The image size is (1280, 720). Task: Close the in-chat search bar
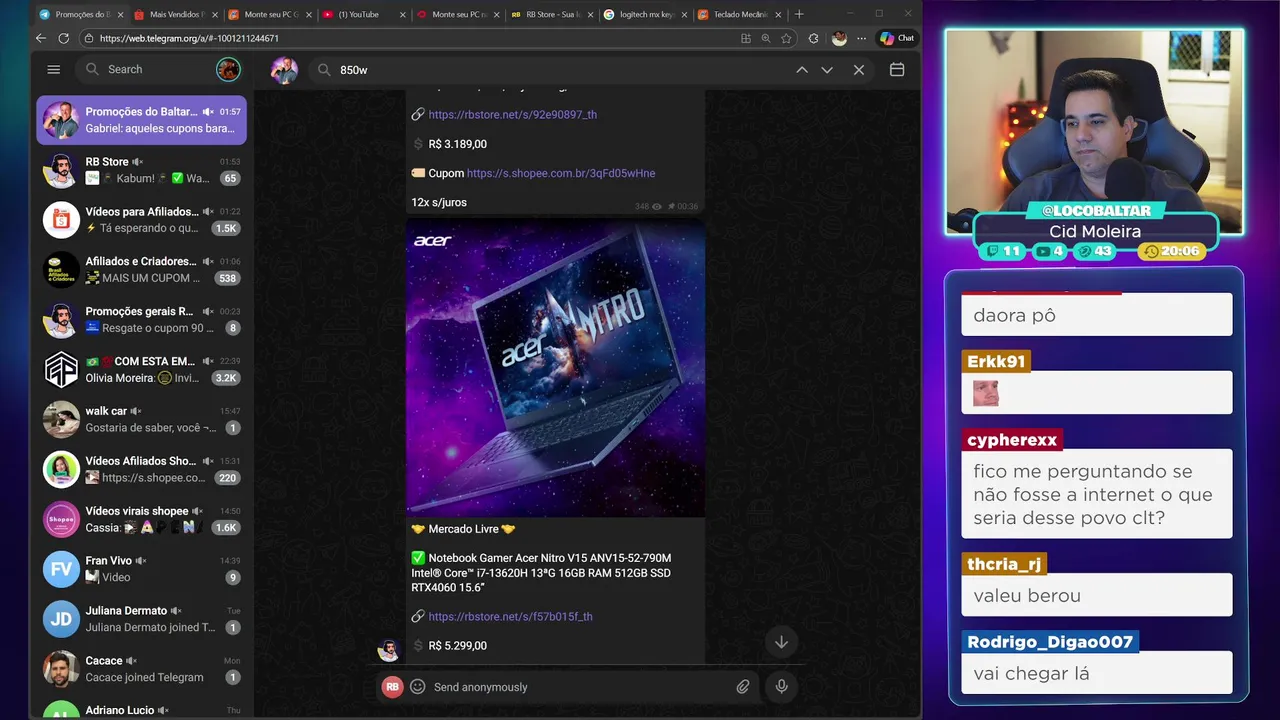coord(859,70)
